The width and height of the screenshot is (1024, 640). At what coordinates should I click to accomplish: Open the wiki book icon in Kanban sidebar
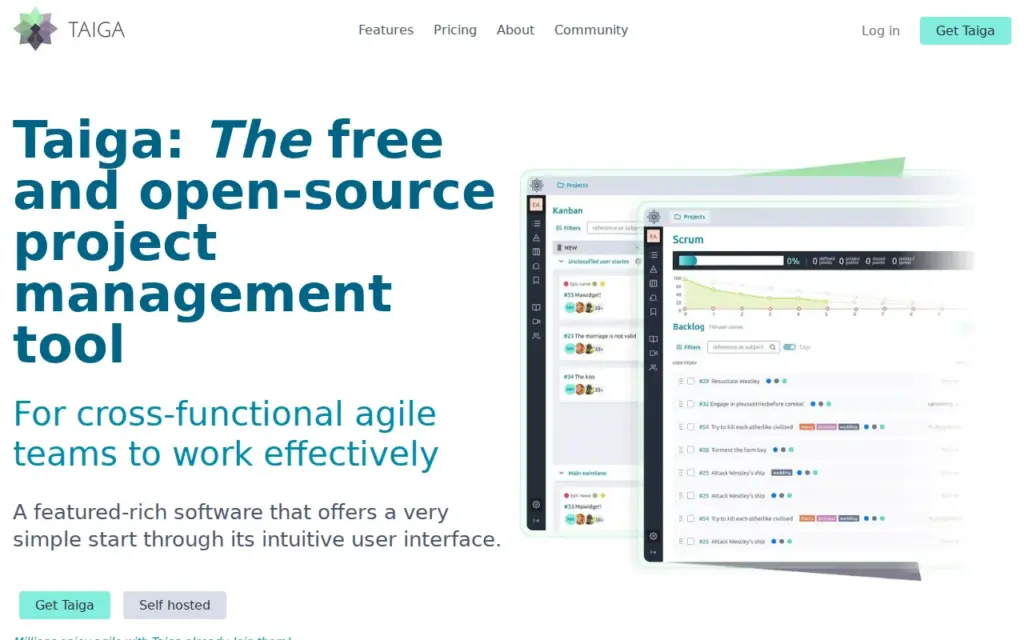coord(536,307)
